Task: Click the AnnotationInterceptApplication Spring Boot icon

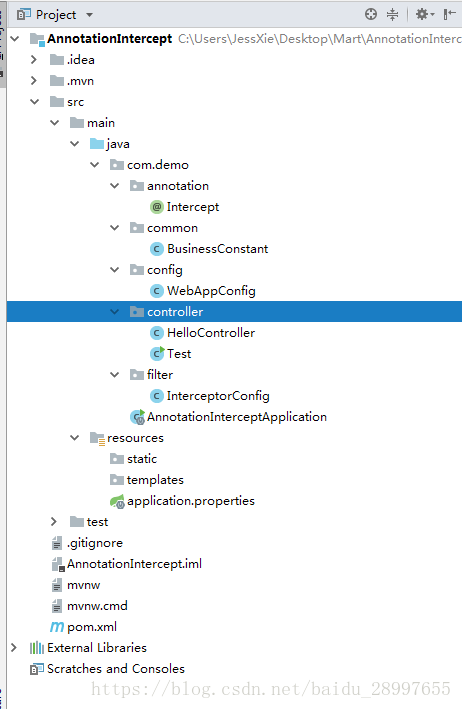Action: [x=137, y=417]
